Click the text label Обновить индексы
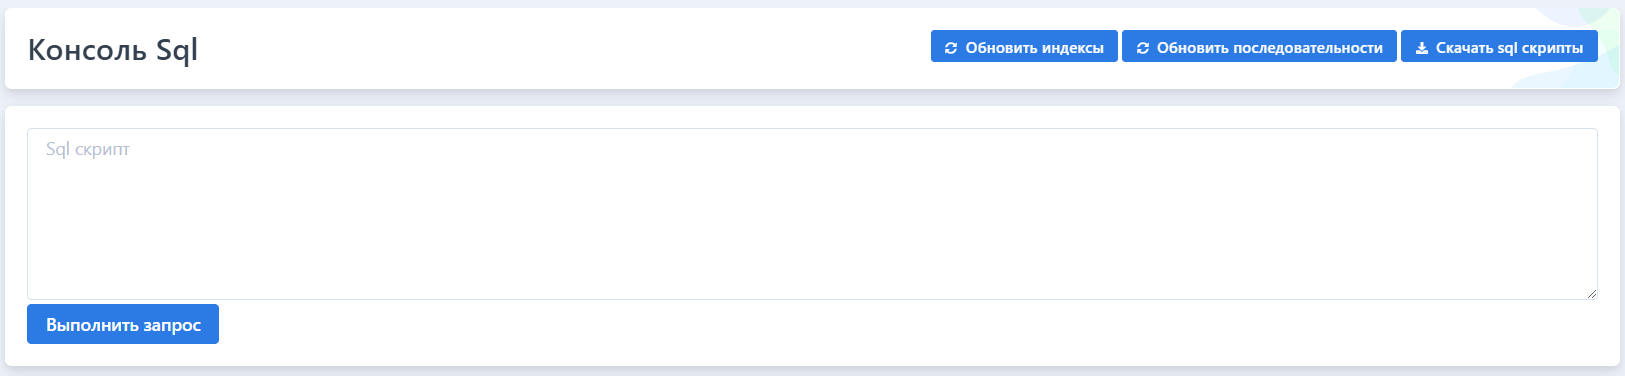Viewport: 1625px width, 376px height. pyautogui.click(x=1035, y=48)
